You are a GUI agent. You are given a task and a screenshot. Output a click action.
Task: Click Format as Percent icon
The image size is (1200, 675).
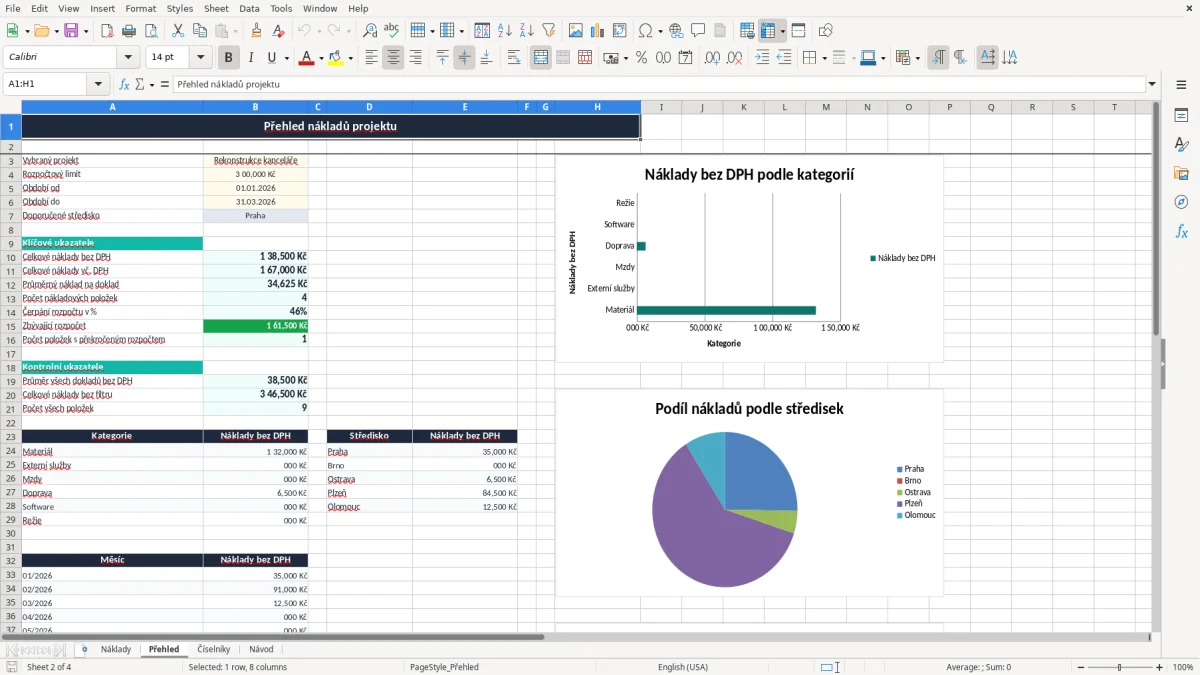tap(642, 58)
